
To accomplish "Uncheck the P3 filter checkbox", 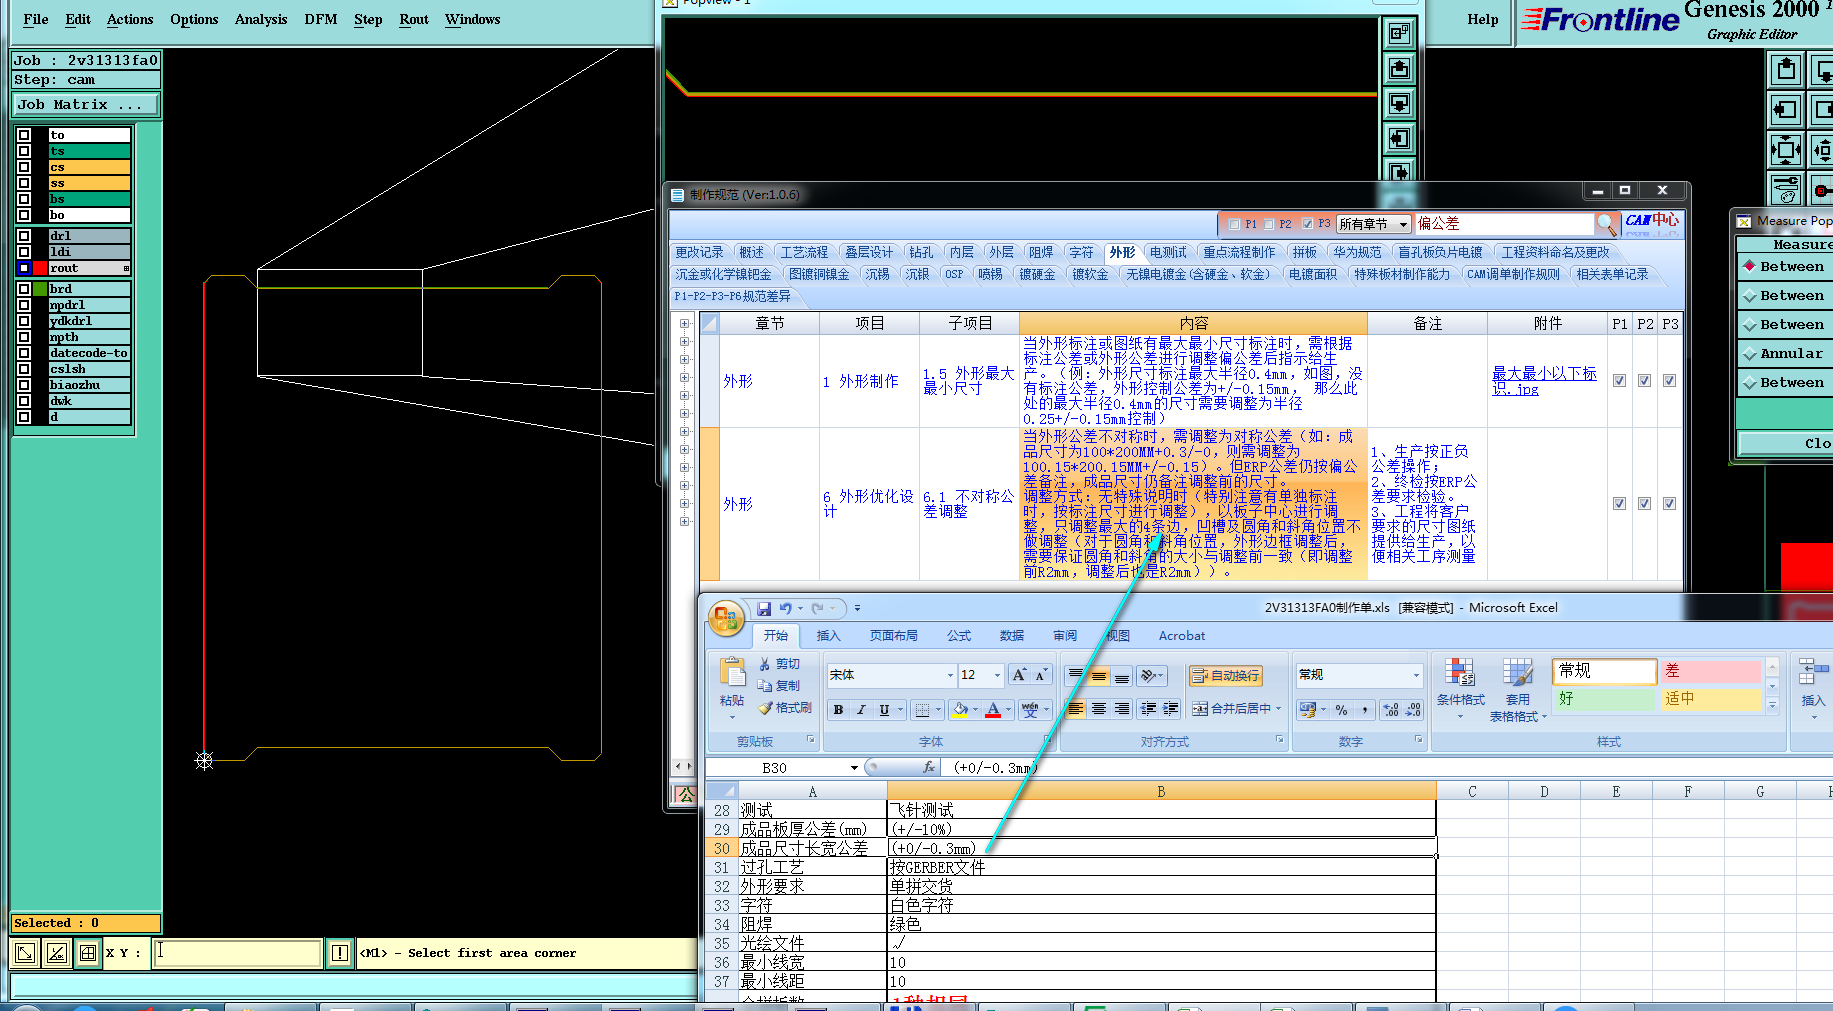I will [x=1307, y=224].
